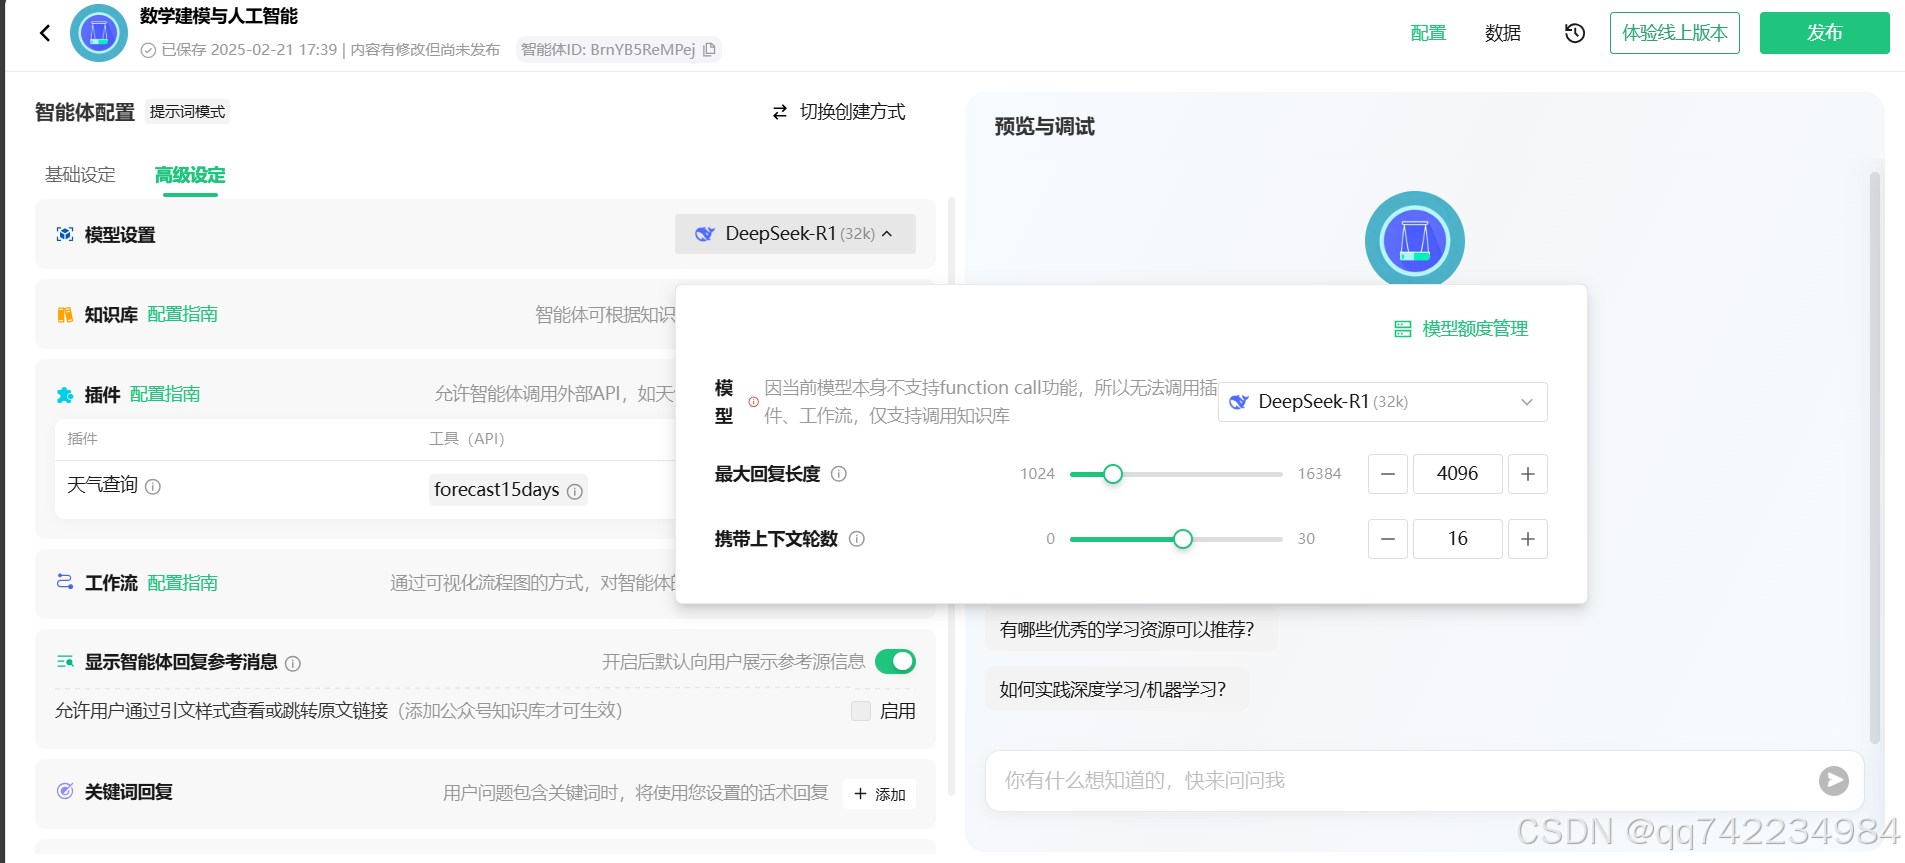Image resolution: width=1905 pixels, height=863 pixels.
Task: Switch to the 基础设定 tab
Action: (x=80, y=175)
